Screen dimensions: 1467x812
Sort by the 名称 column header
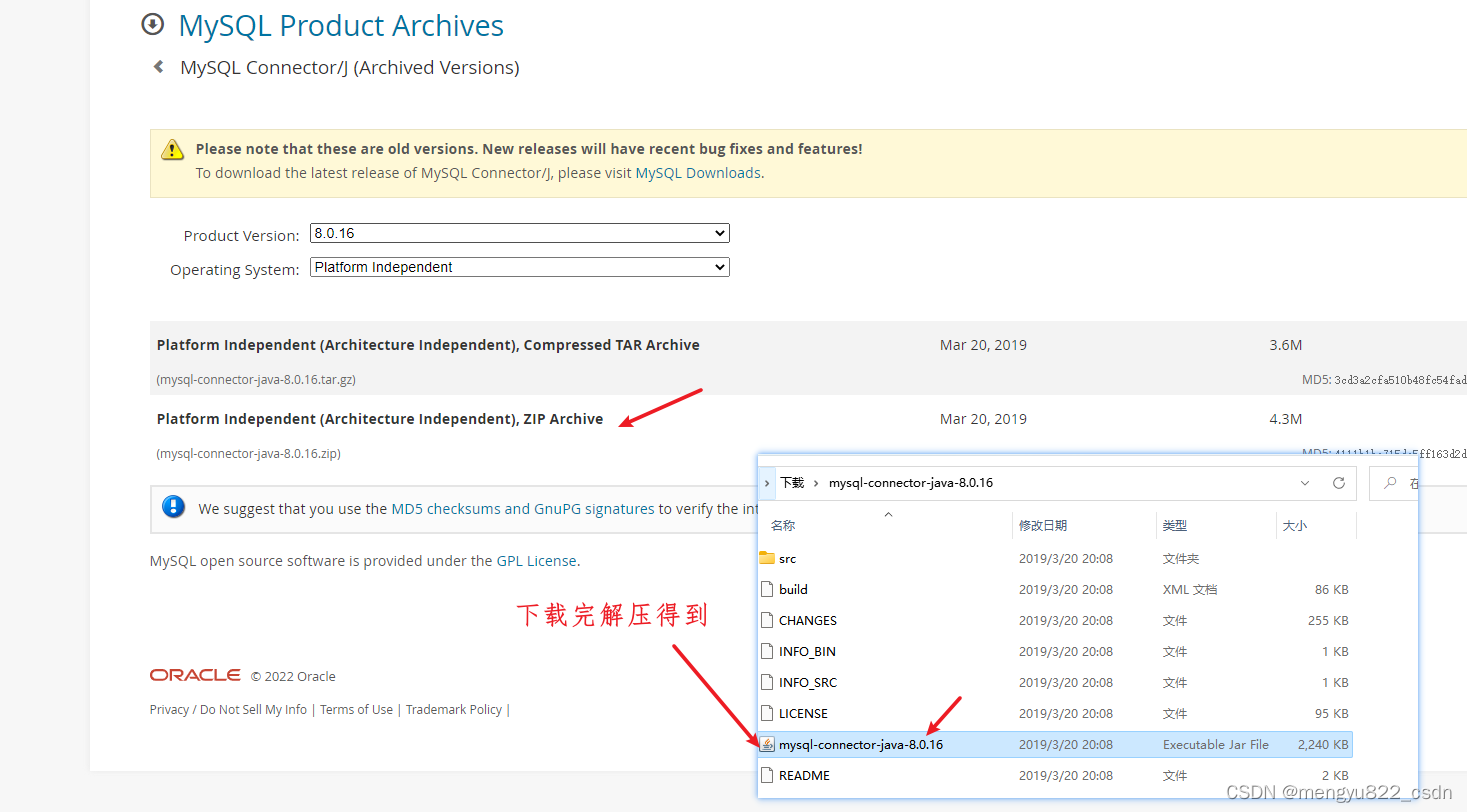coord(784,525)
